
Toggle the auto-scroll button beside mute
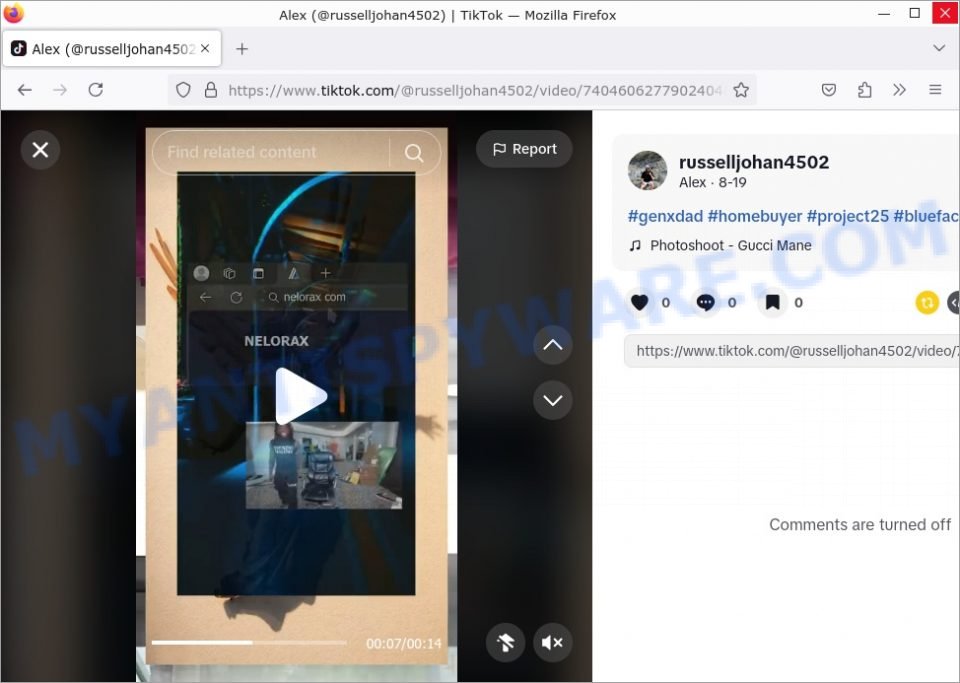point(505,643)
